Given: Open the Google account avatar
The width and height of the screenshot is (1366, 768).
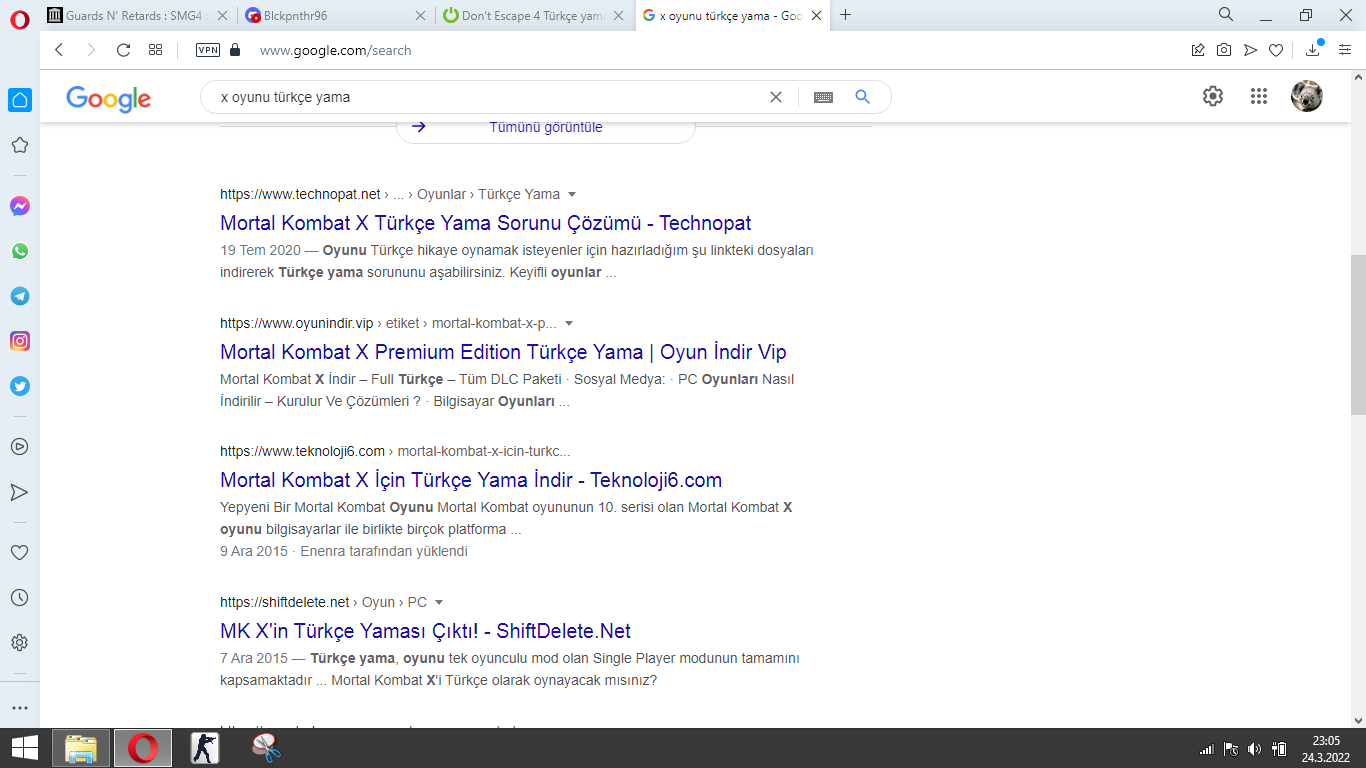Looking at the screenshot, I should coord(1307,96).
